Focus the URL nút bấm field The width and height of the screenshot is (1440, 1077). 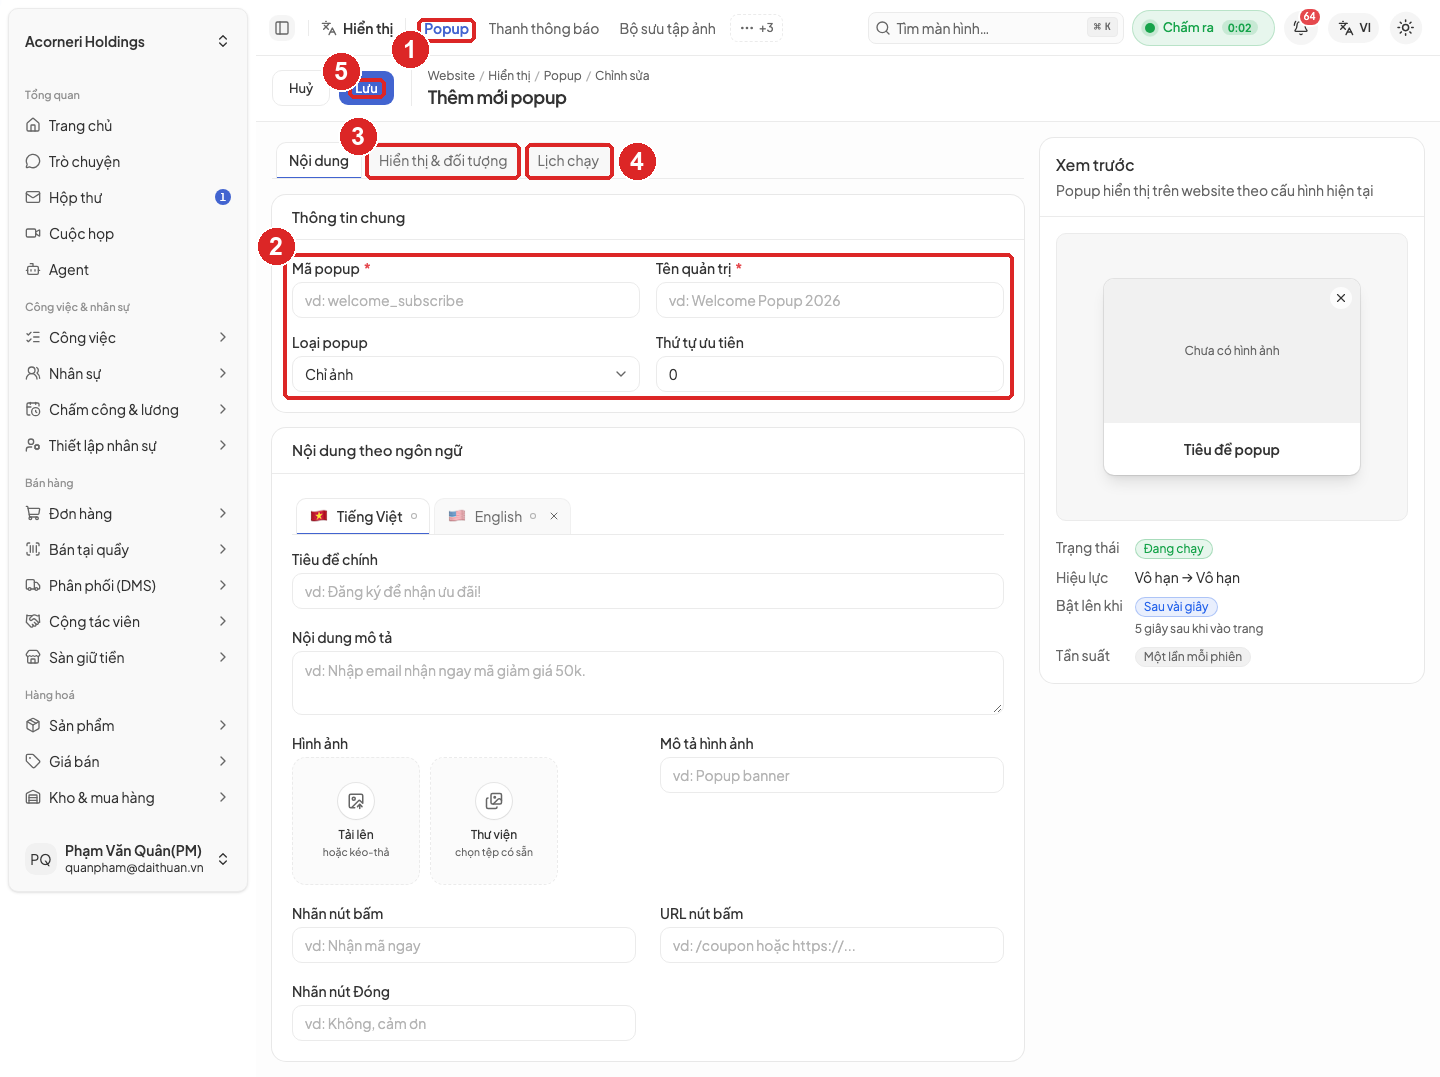click(x=832, y=945)
